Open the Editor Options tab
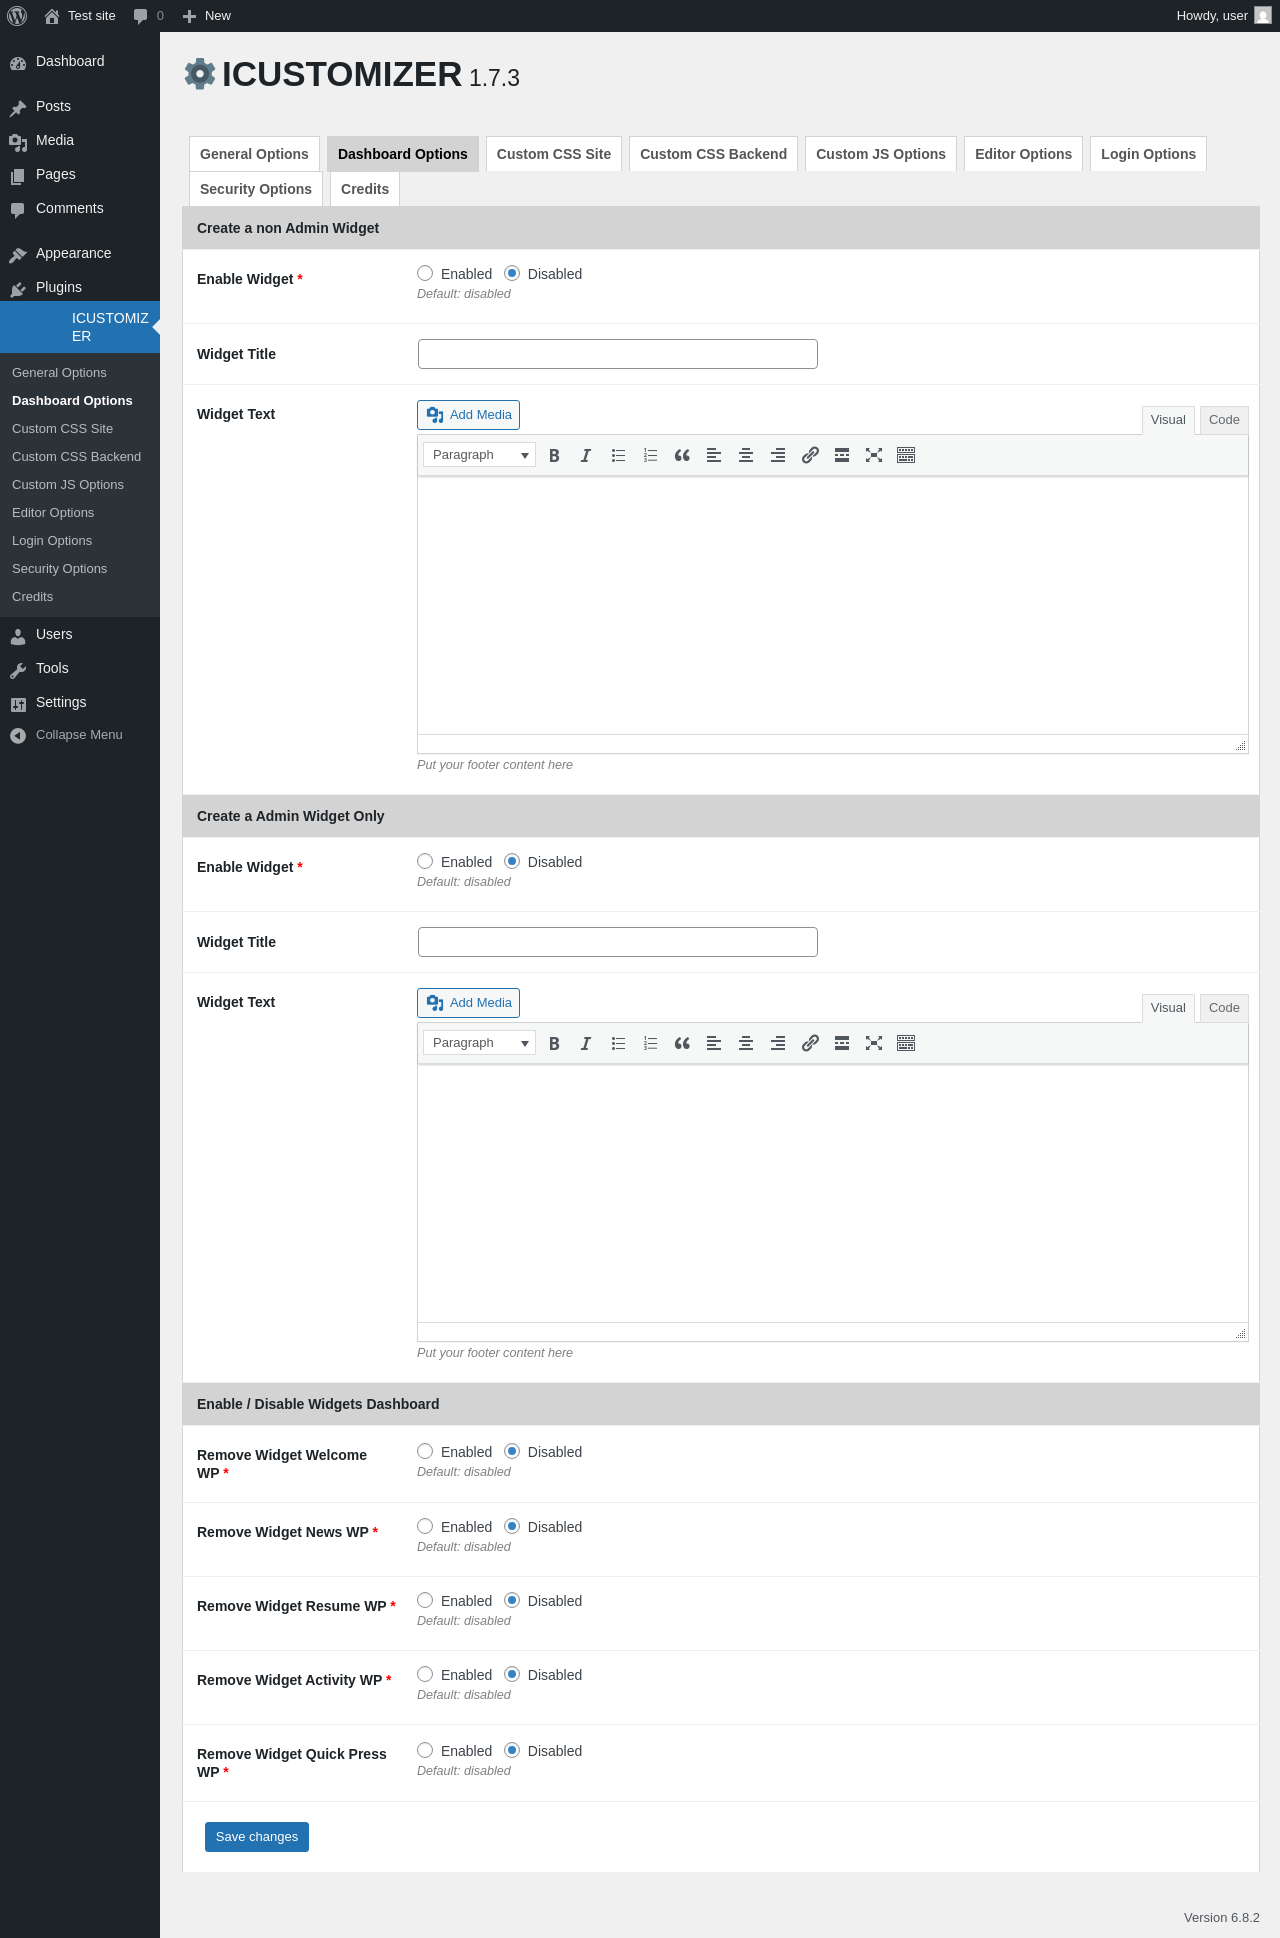 tap(1023, 154)
